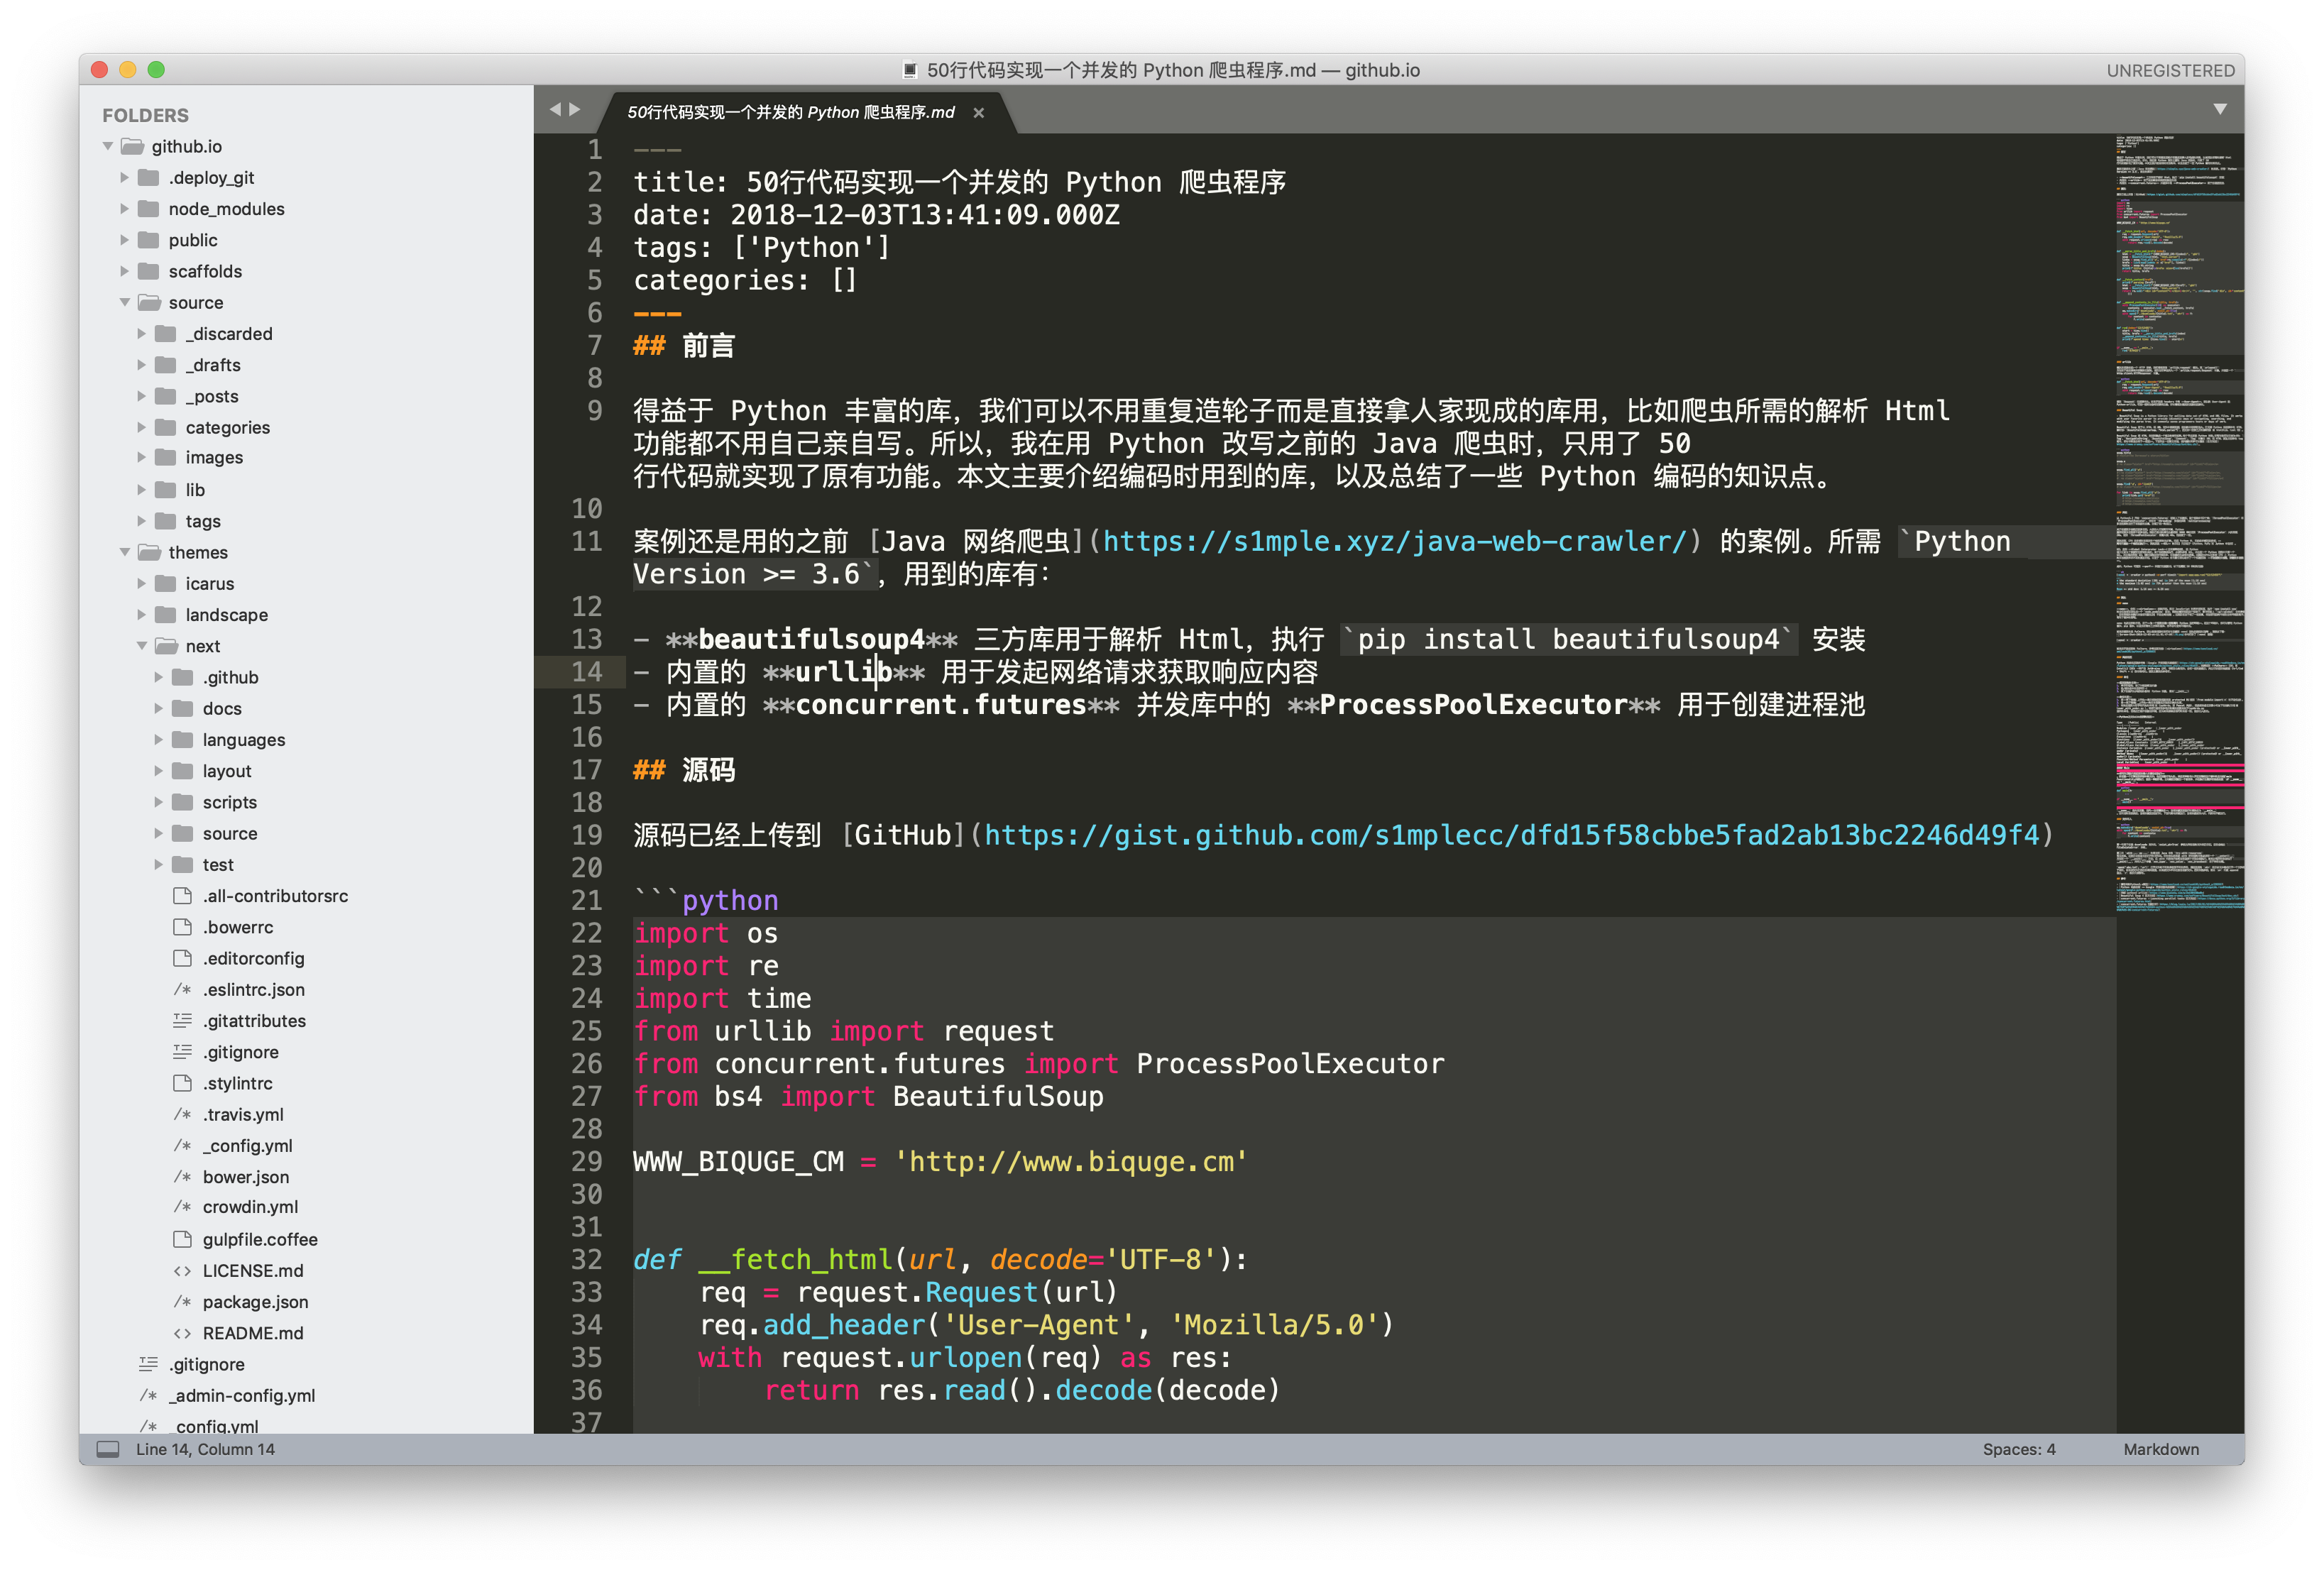Select the 50行代码 markdown file tab
The height and width of the screenshot is (1570, 2324).
(x=790, y=113)
